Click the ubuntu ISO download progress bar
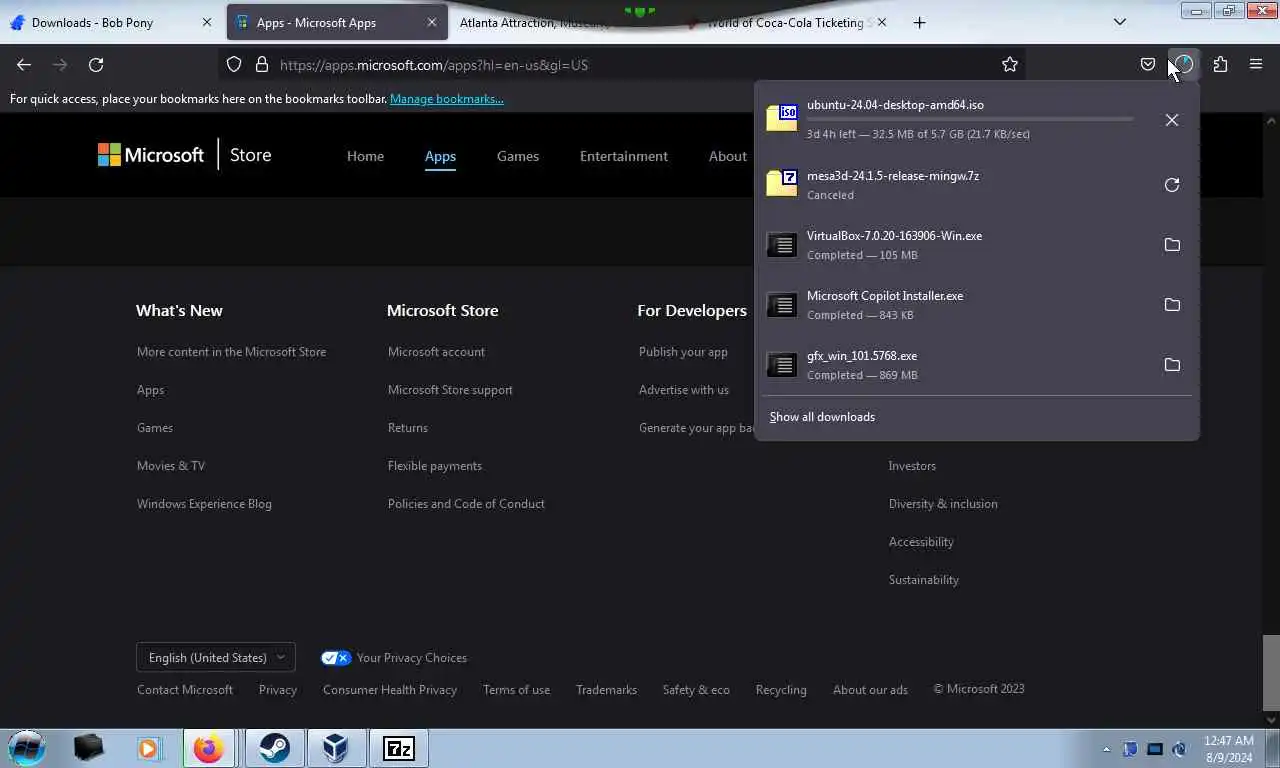This screenshot has height=768, width=1280. coord(970,119)
